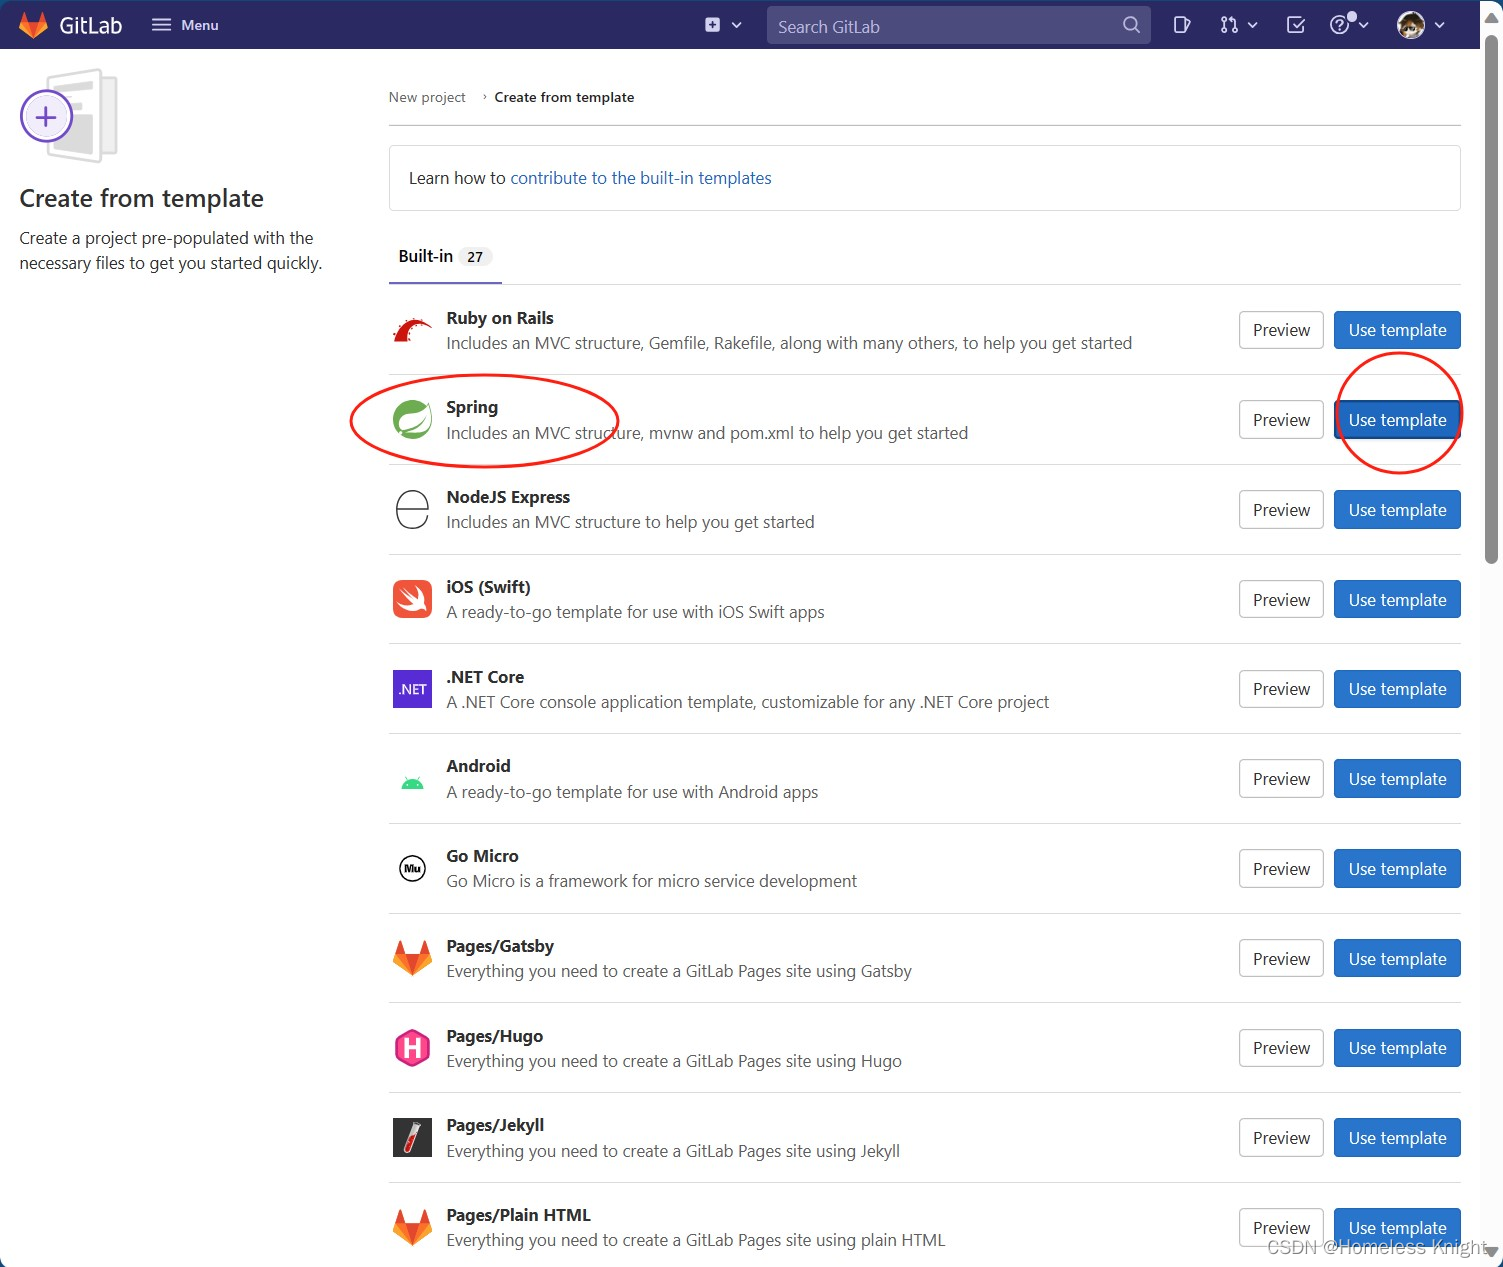Click the Go Micro logo icon
The height and width of the screenshot is (1267, 1503).
(412, 869)
